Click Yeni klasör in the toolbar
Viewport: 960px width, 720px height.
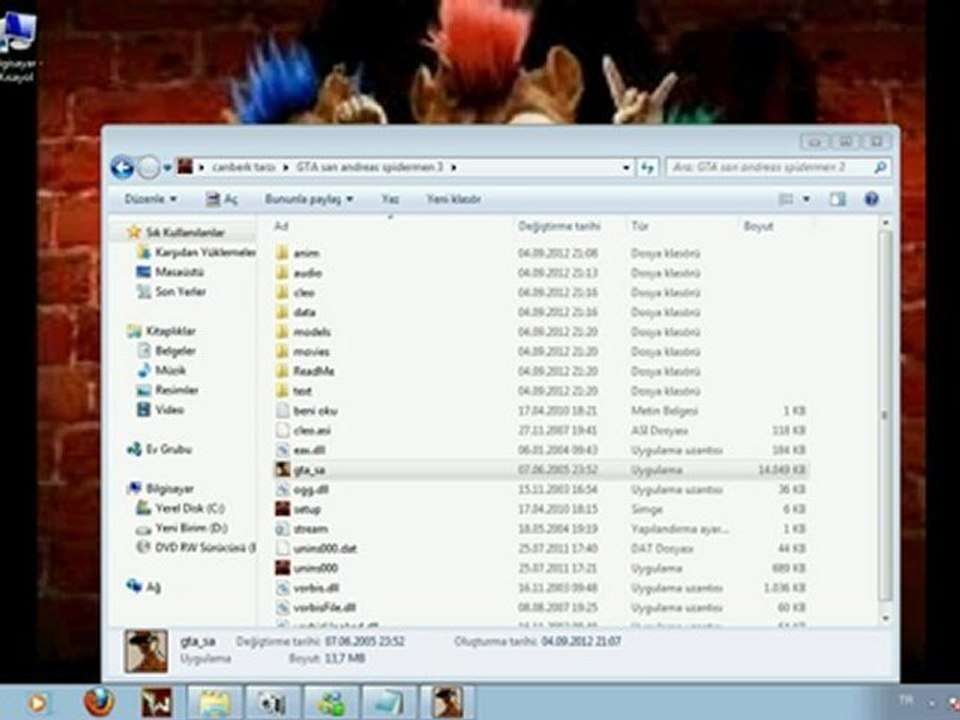453,199
